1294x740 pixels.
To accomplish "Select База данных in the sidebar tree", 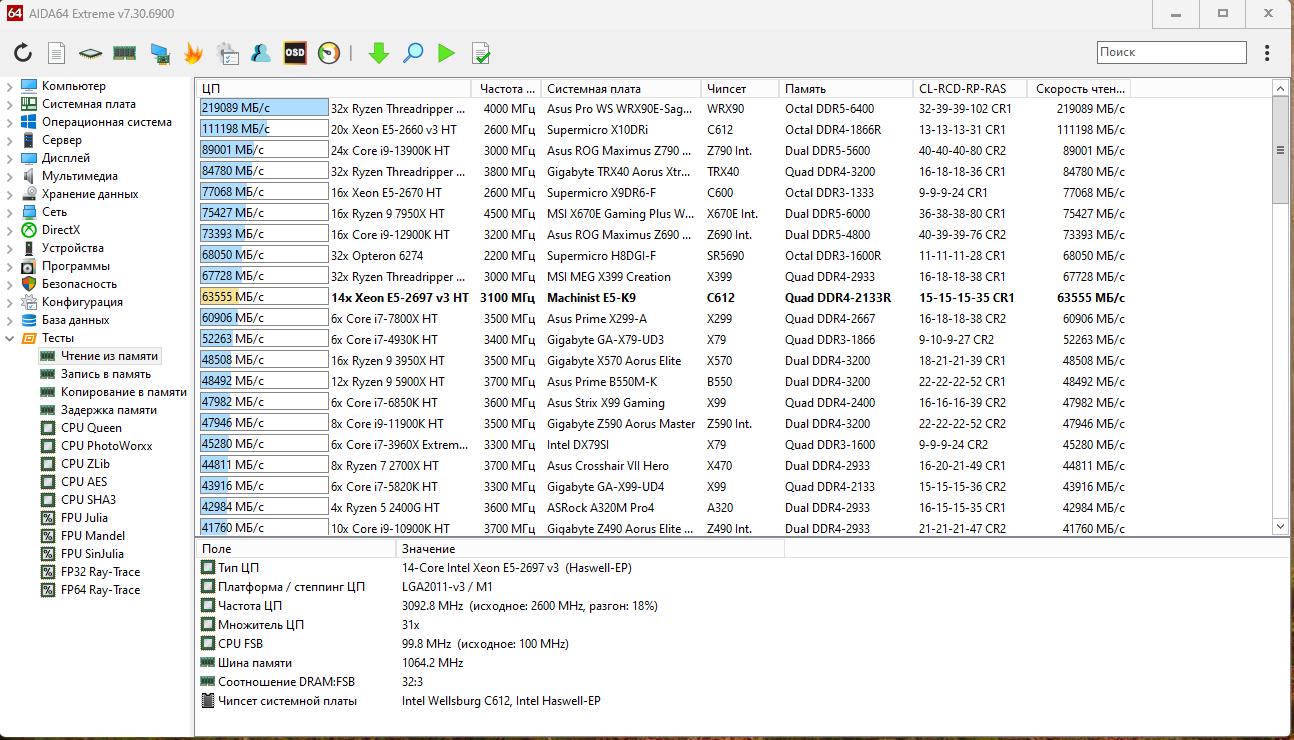I will tap(75, 320).
